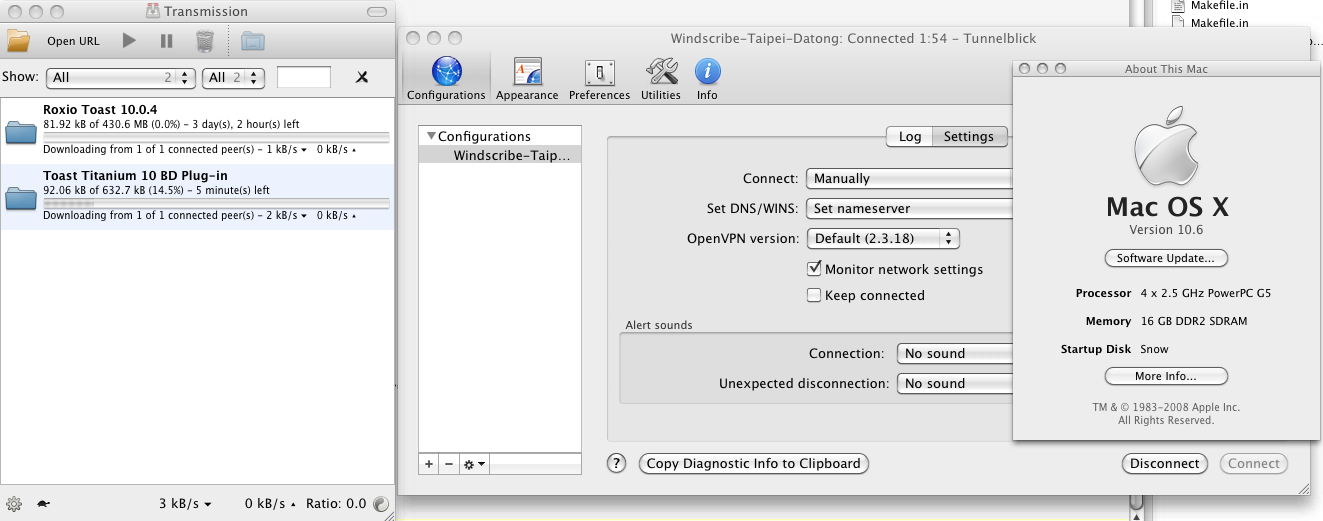Viewport: 1323px width, 521px height.
Task: Click Open URL in Transmission toolbar
Action: (x=73, y=42)
